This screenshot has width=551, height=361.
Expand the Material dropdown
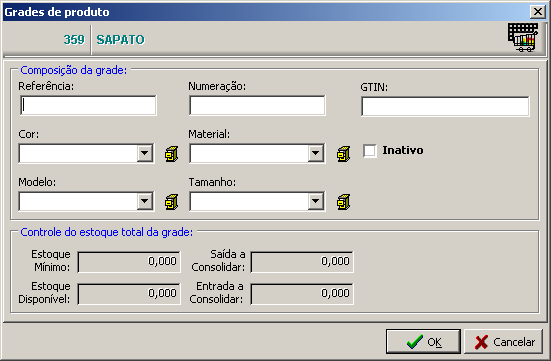coord(316,153)
